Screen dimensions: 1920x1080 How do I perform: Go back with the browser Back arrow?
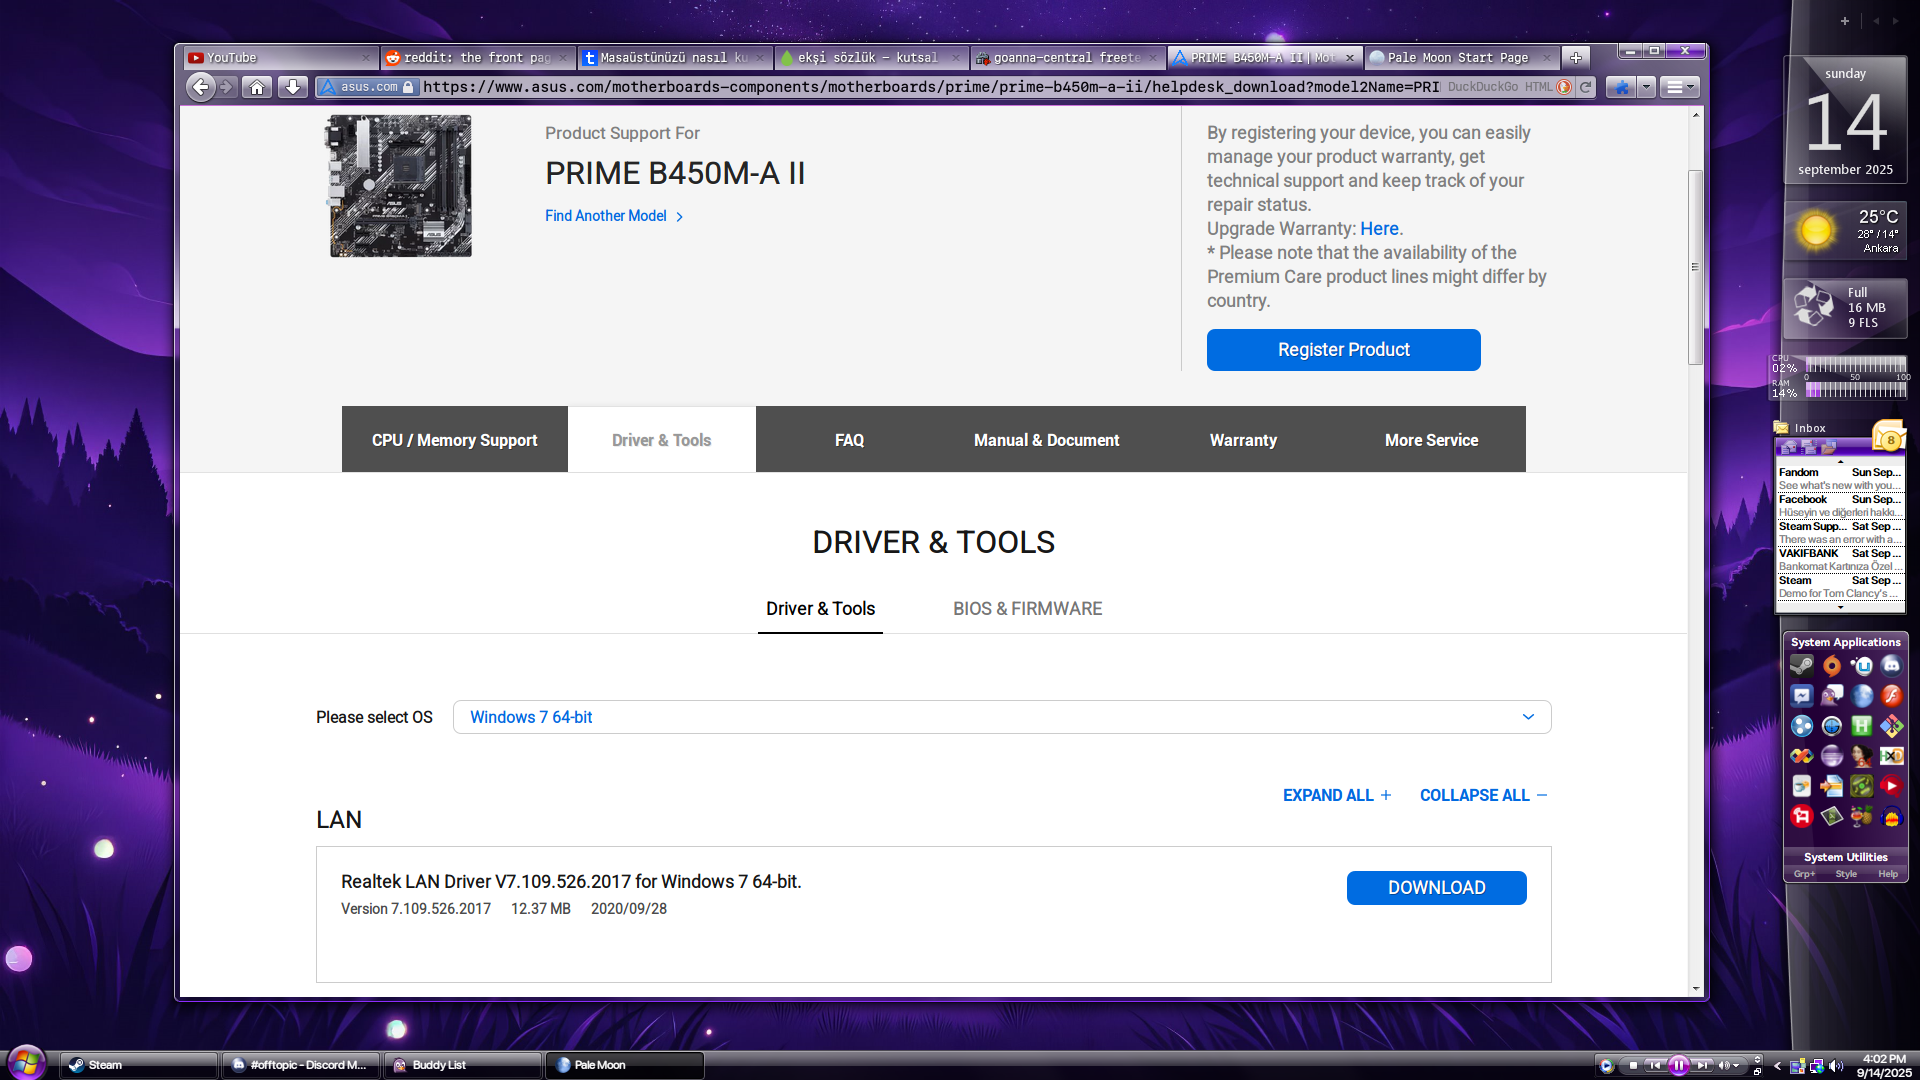(201, 87)
